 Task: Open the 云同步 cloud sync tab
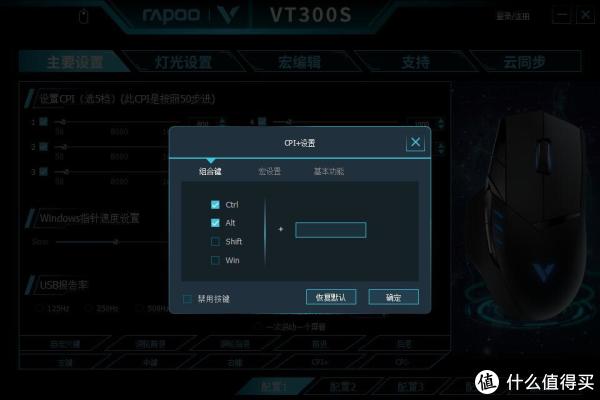(524, 62)
